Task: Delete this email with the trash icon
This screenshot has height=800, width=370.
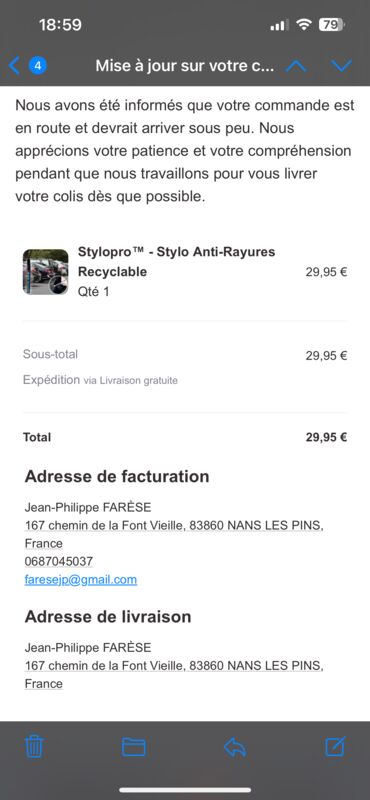Action: coord(34,747)
